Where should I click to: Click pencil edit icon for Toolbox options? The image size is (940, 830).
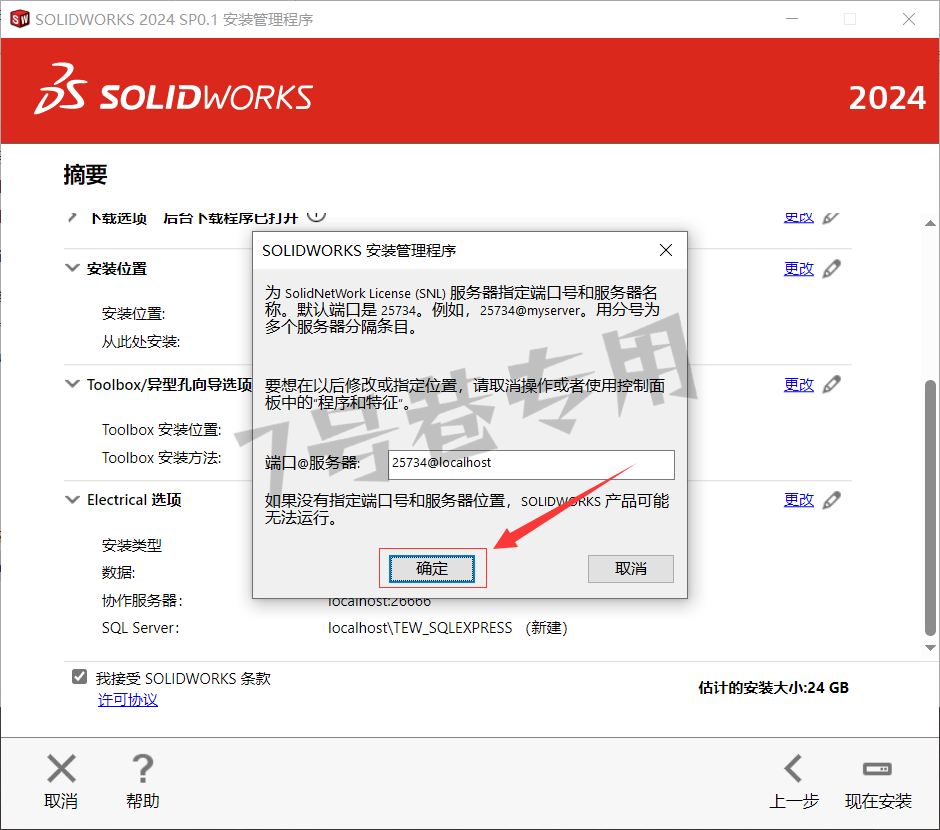coord(831,384)
